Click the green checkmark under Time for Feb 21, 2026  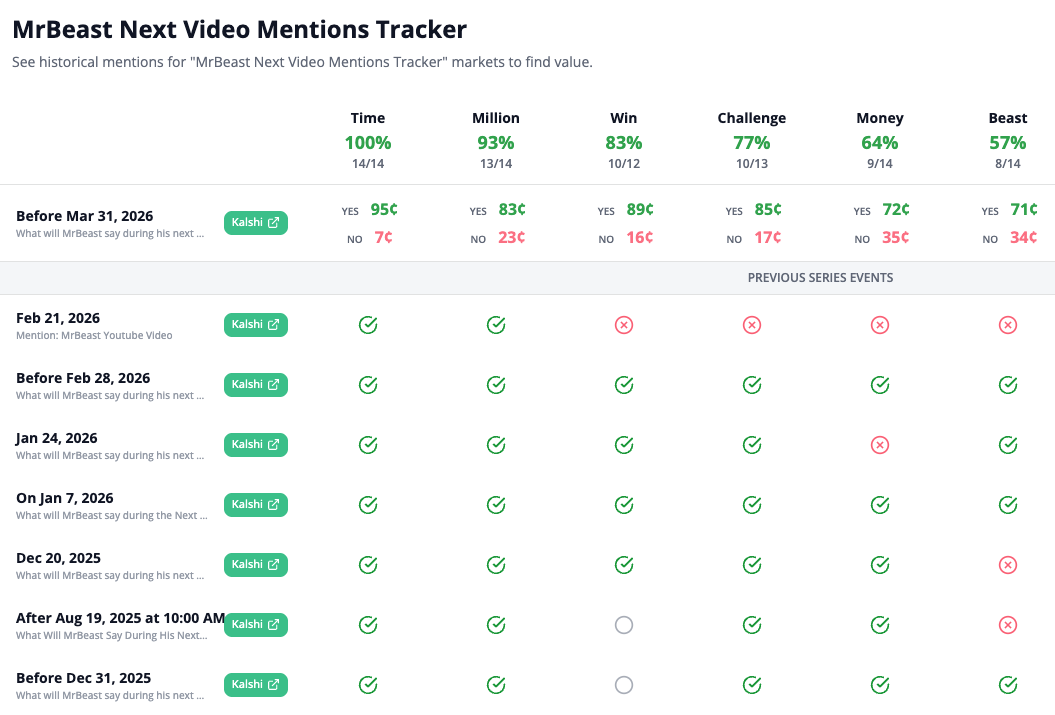(368, 325)
